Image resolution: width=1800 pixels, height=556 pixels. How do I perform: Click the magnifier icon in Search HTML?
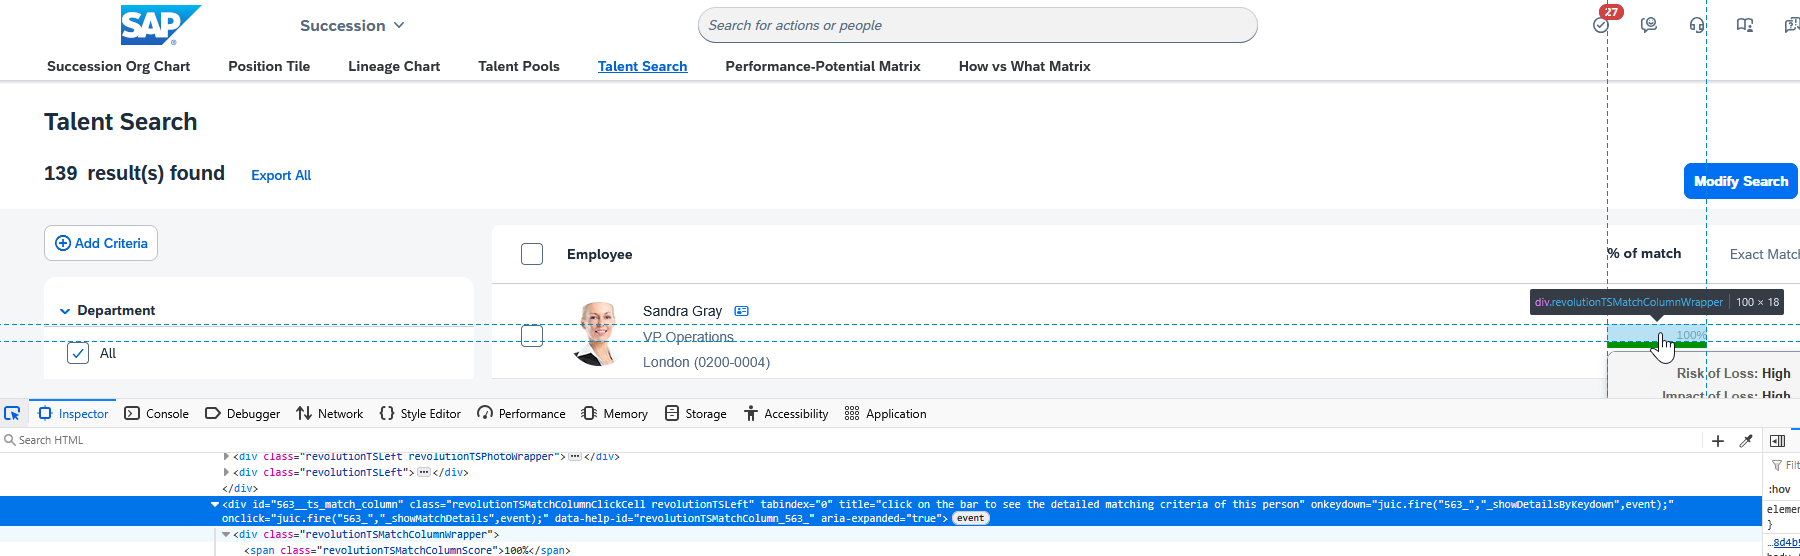tap(10, 440)
